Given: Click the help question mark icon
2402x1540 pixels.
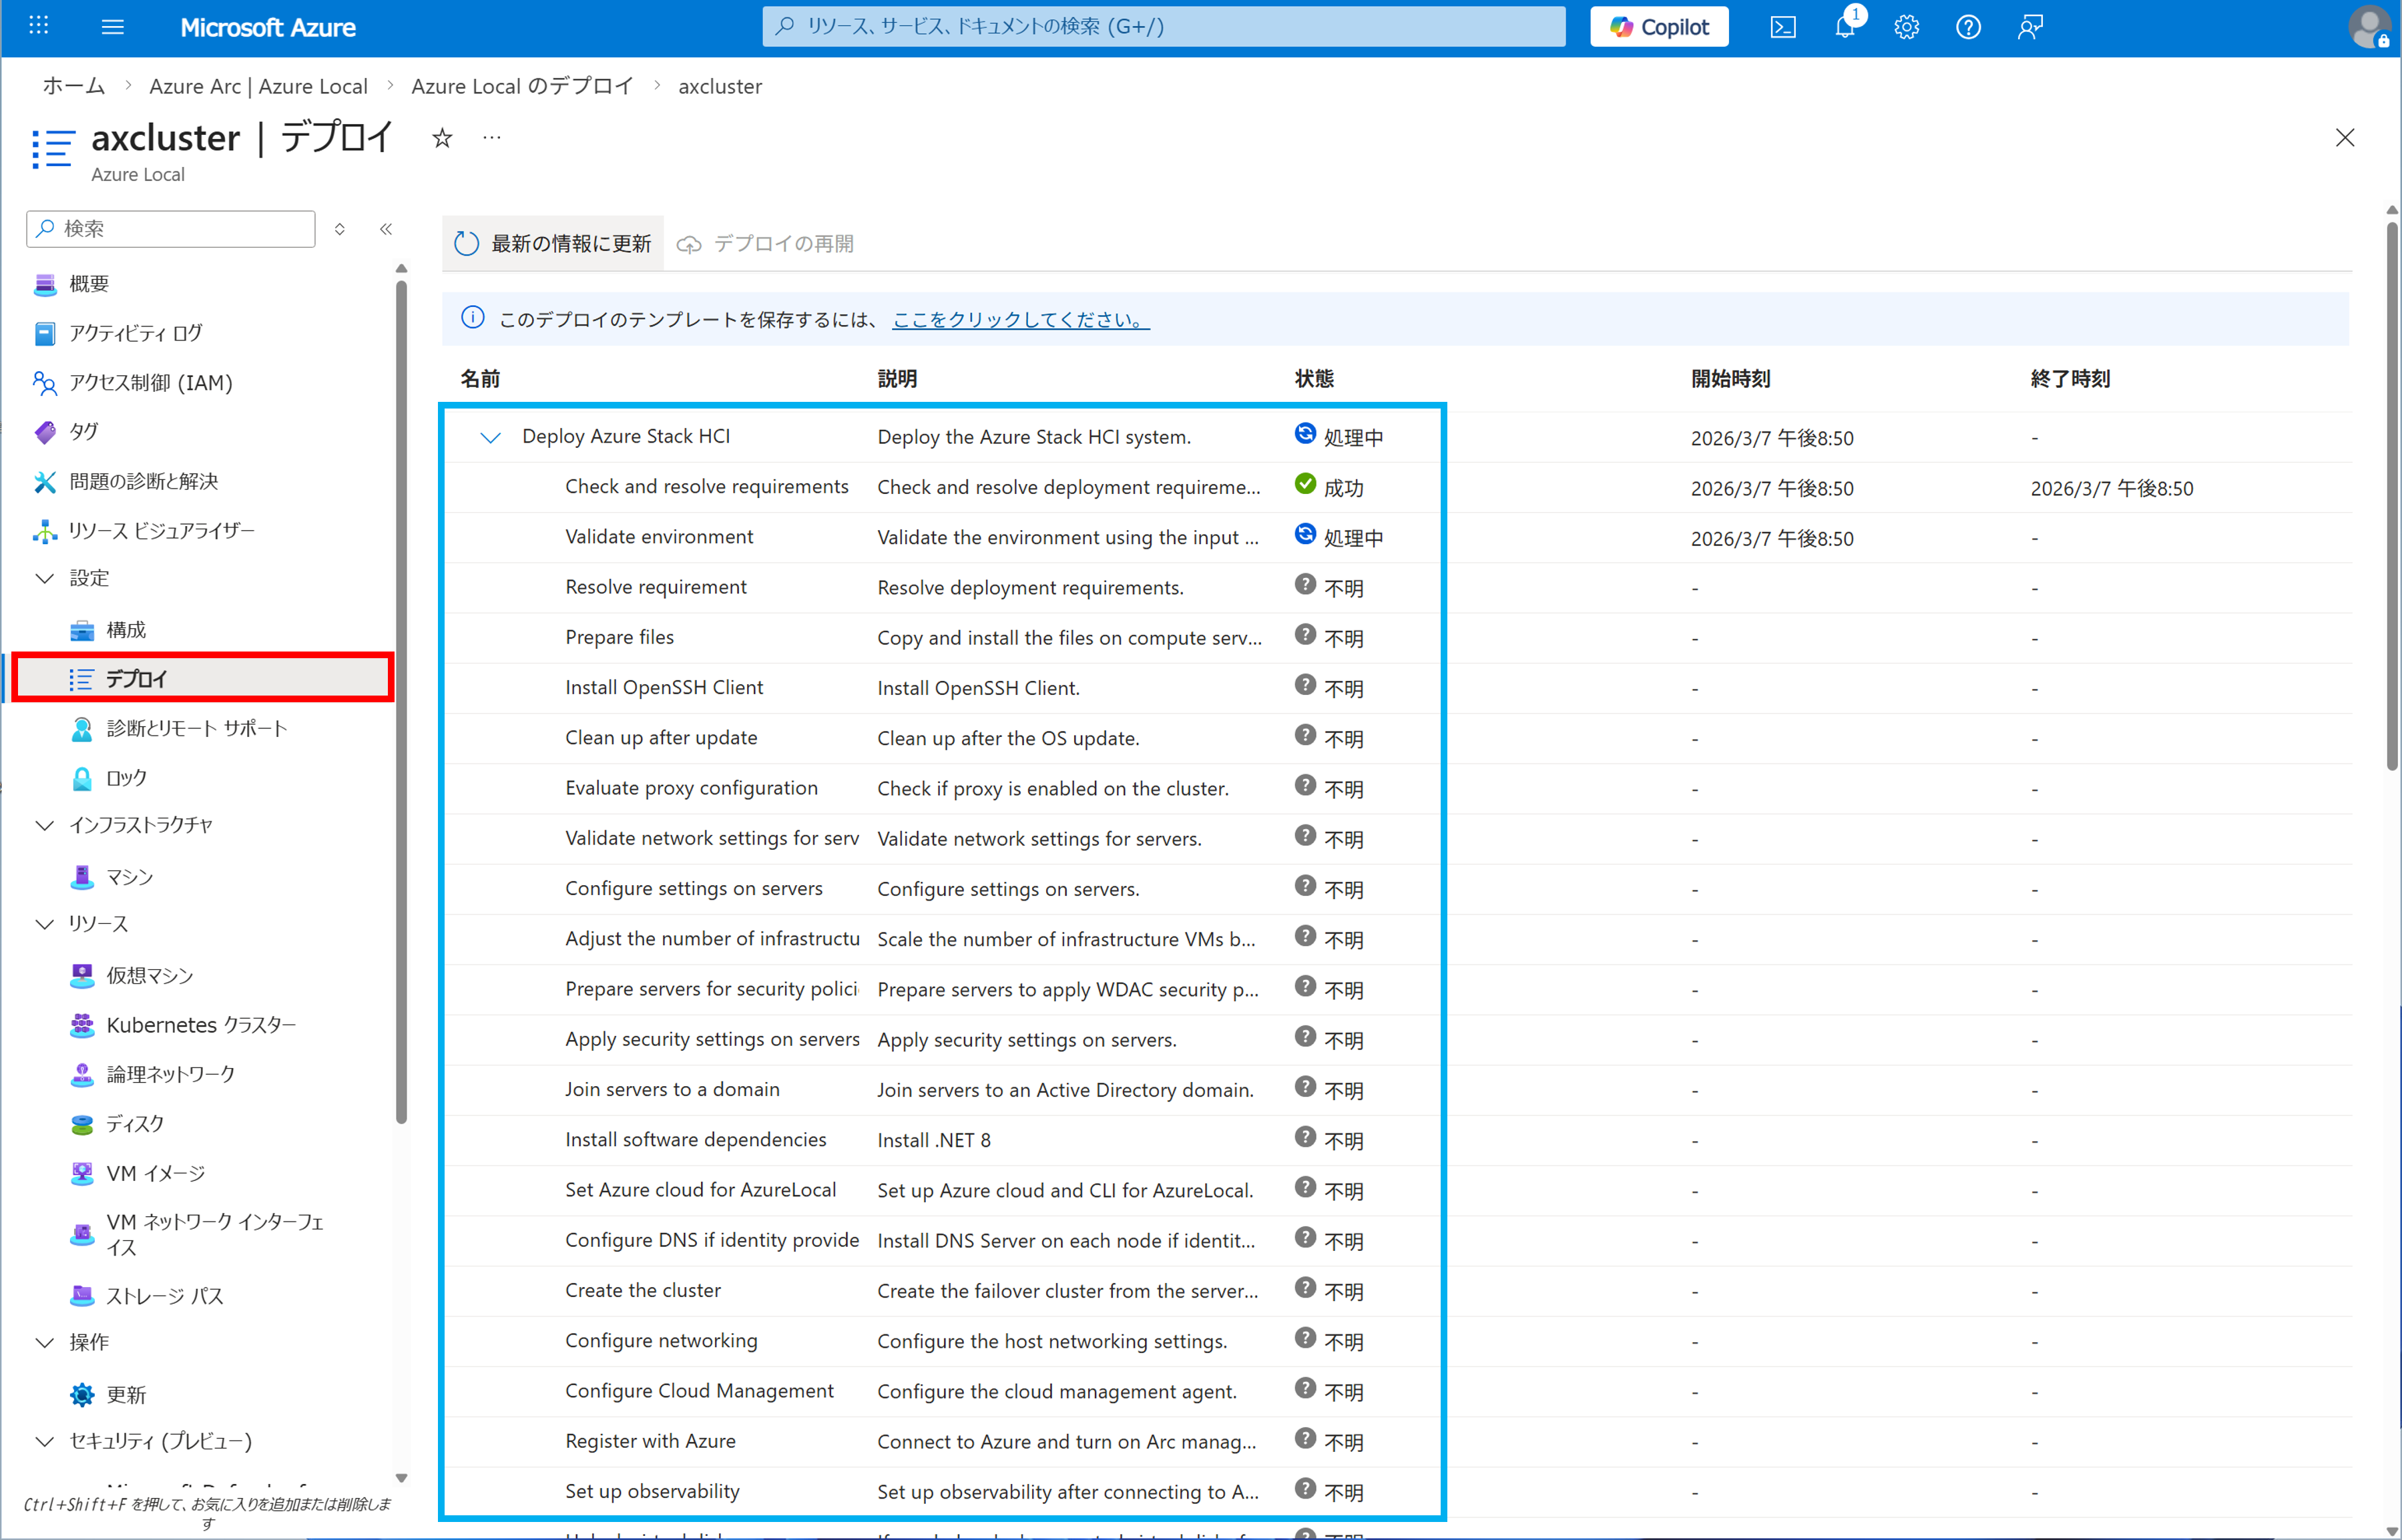Looking at the screenshot, I should point(1968,27).
